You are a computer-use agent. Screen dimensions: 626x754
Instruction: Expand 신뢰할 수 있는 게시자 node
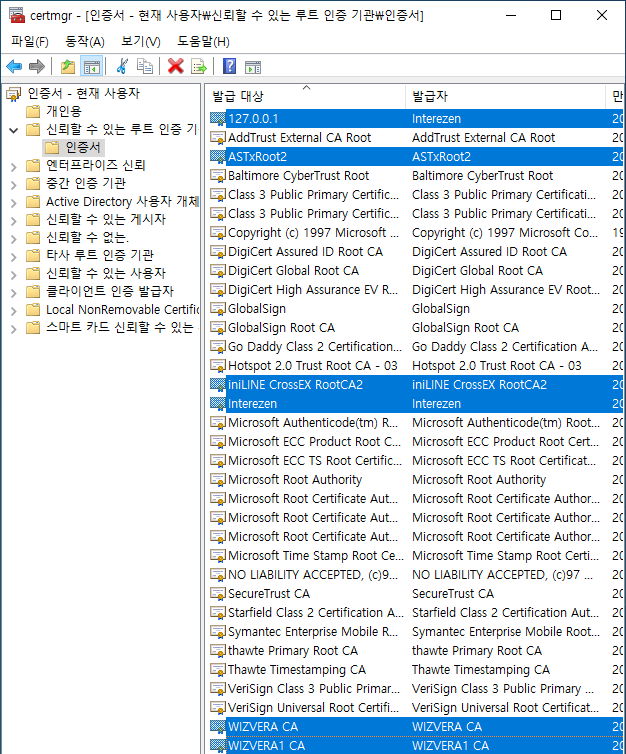13,221
